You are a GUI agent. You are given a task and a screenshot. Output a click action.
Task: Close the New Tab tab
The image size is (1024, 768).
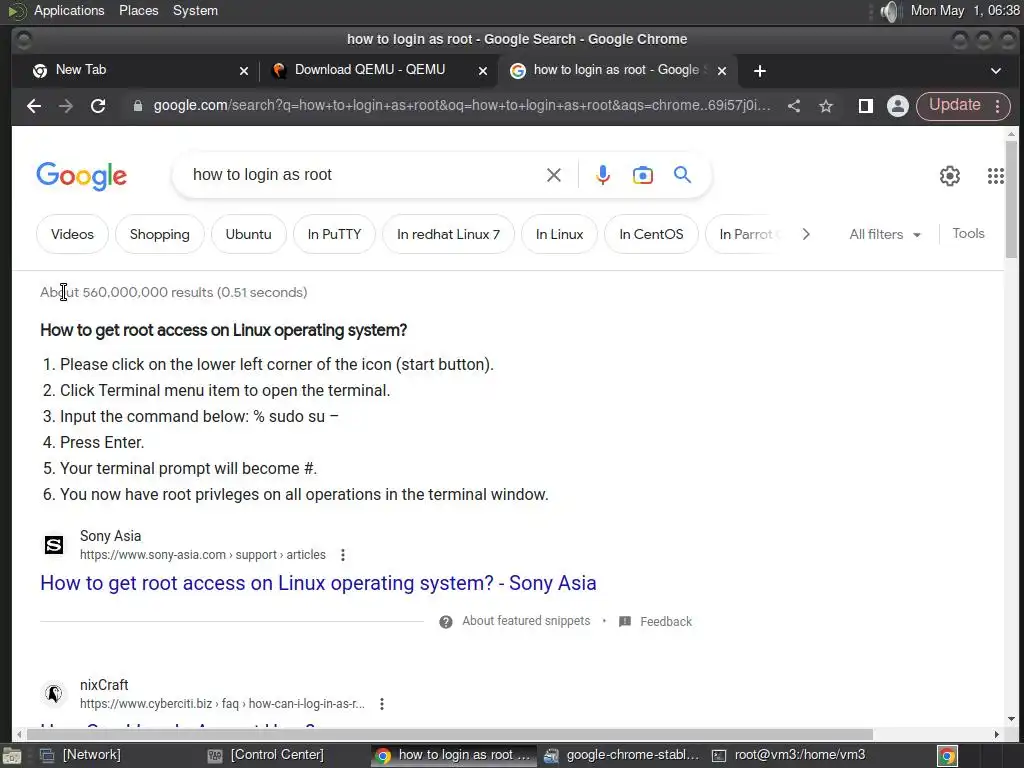point(244,71)
